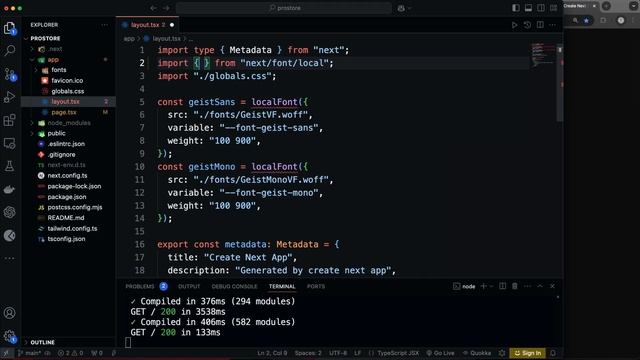Go forward with navigation arrow
The image size is (640, 360).
coord(167,8)
